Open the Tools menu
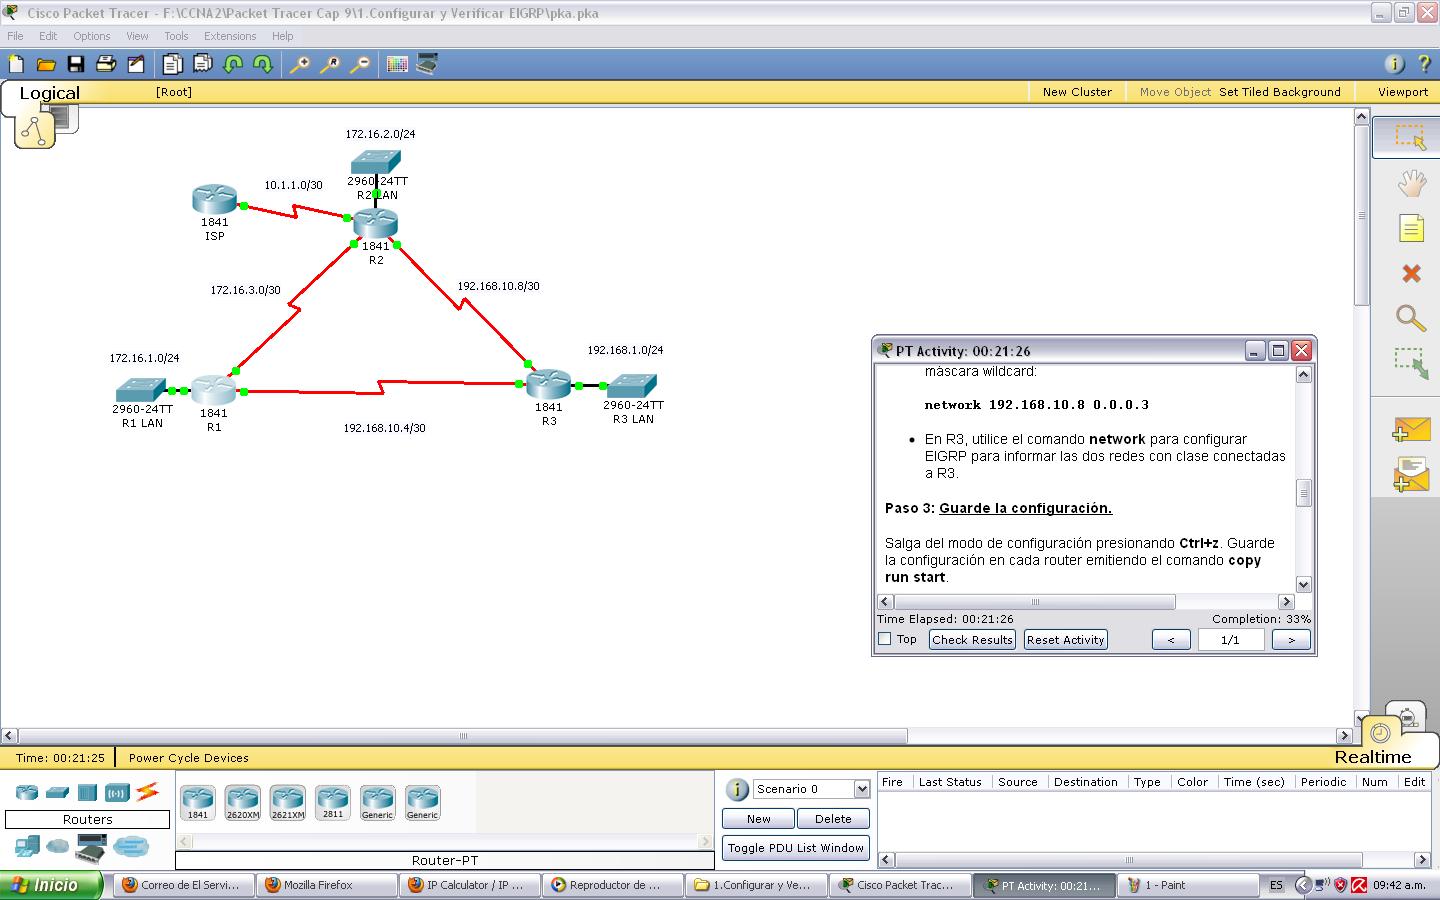 point(176,36)
